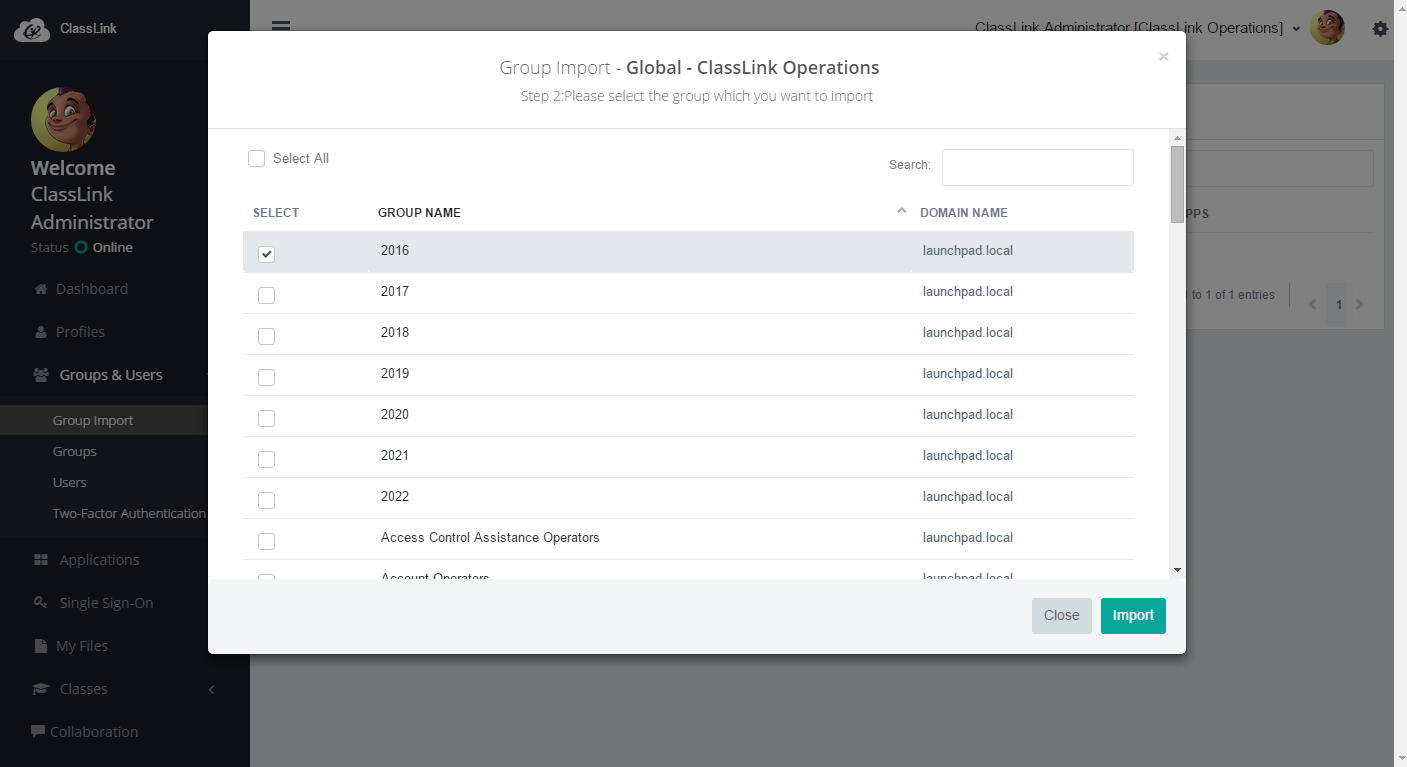
Task: Sort by Domain Name column header
Action: [x=964, y=213]
